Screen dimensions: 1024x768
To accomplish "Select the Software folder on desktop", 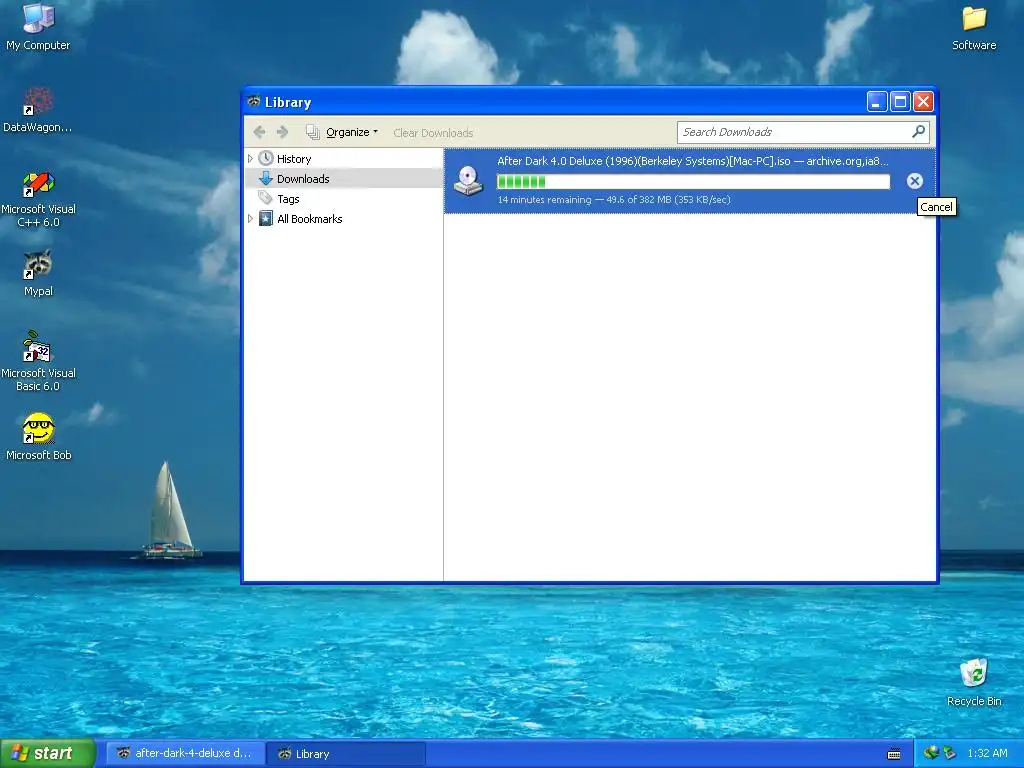I will point(974,27).
